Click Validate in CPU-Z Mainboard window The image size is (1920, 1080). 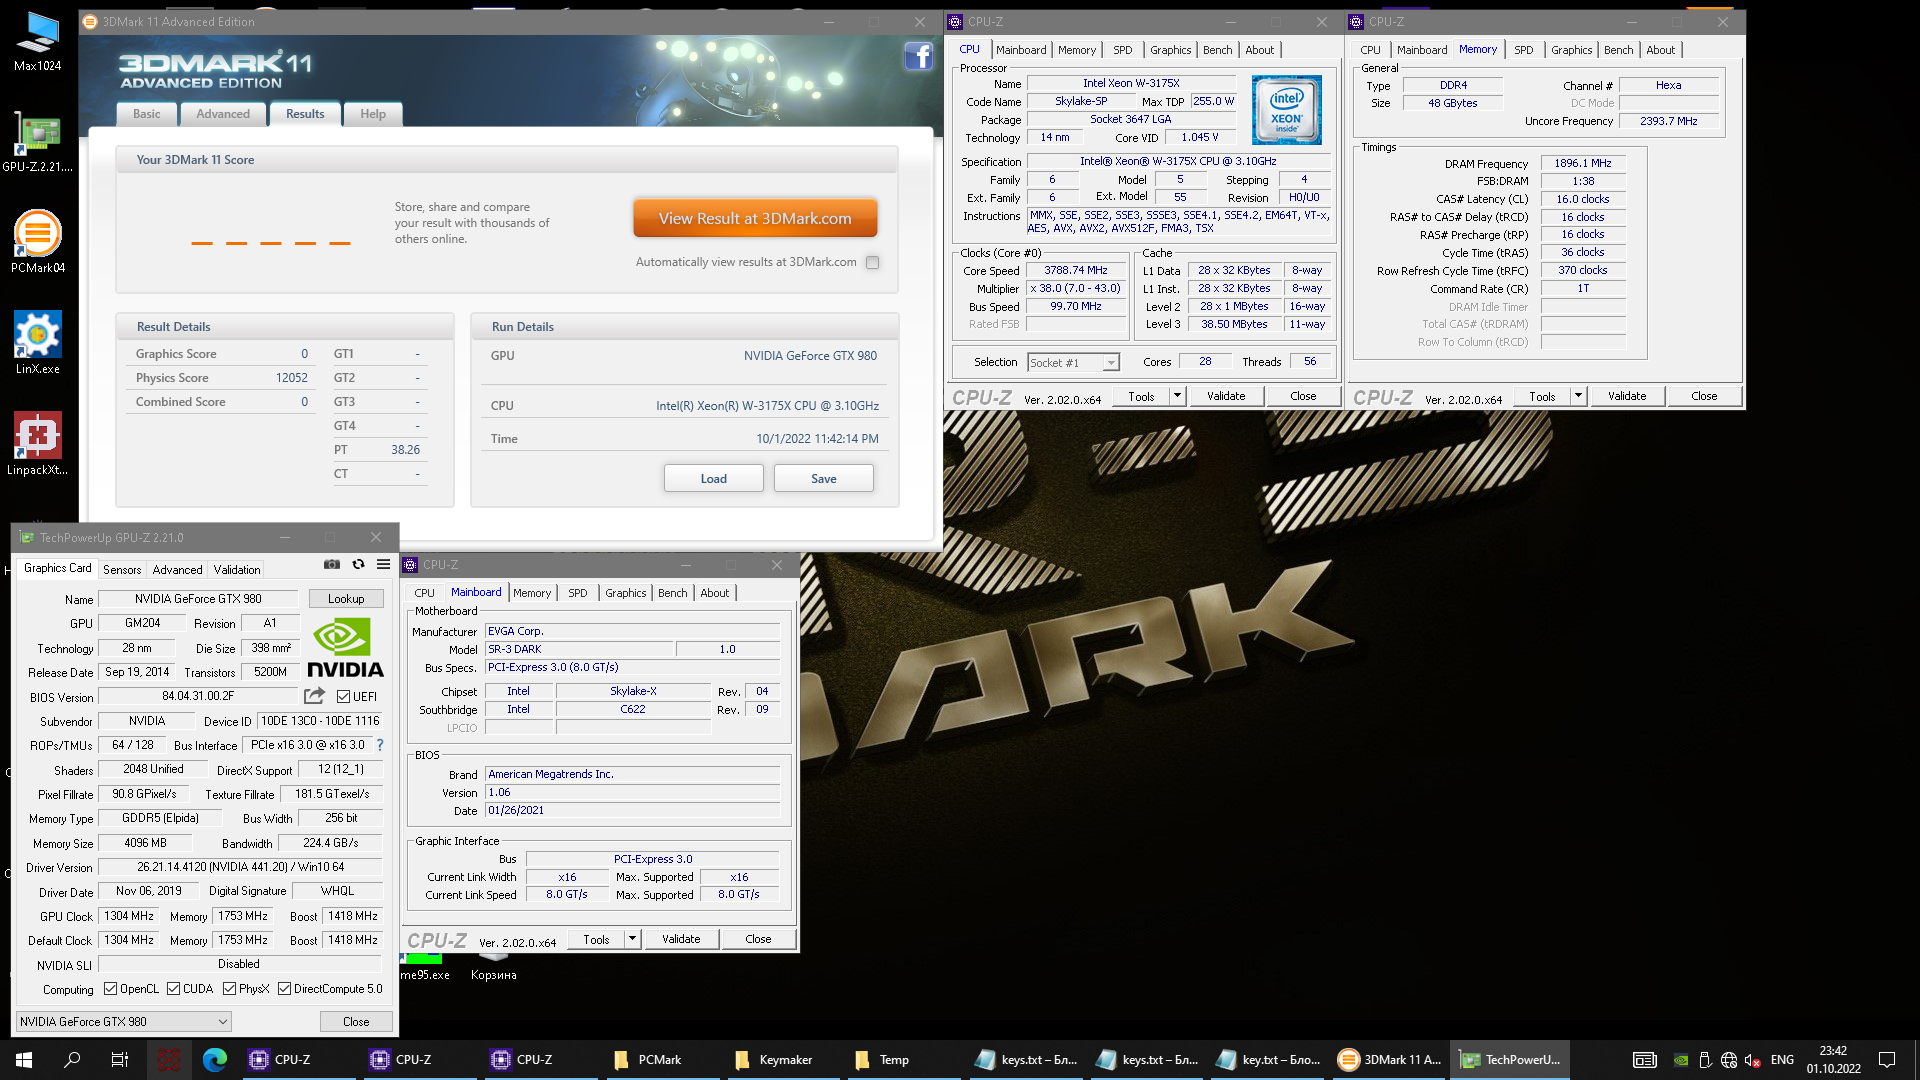click(681, 939)
